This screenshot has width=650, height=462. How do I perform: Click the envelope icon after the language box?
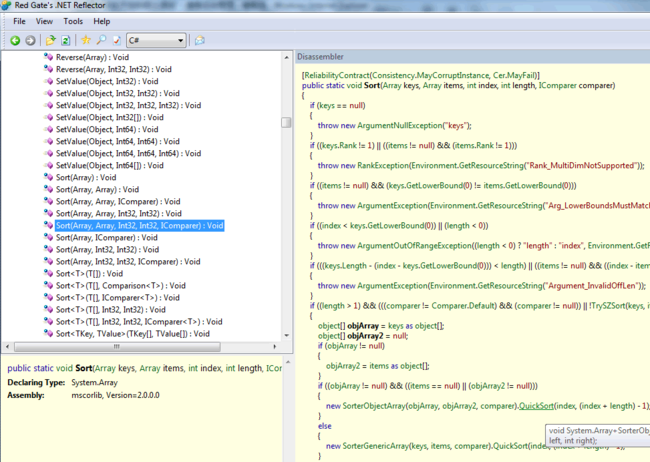(200, 40)
